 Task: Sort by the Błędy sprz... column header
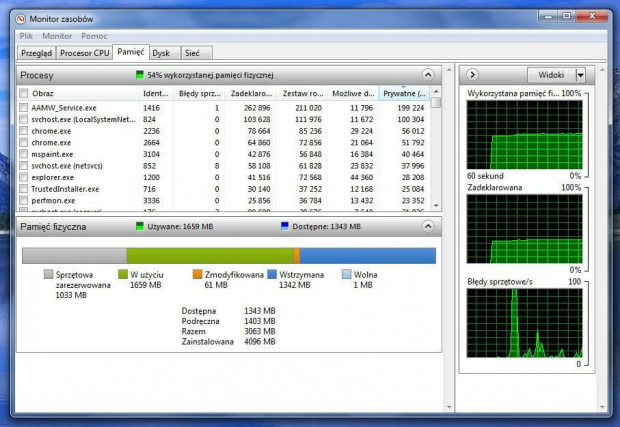199,93
